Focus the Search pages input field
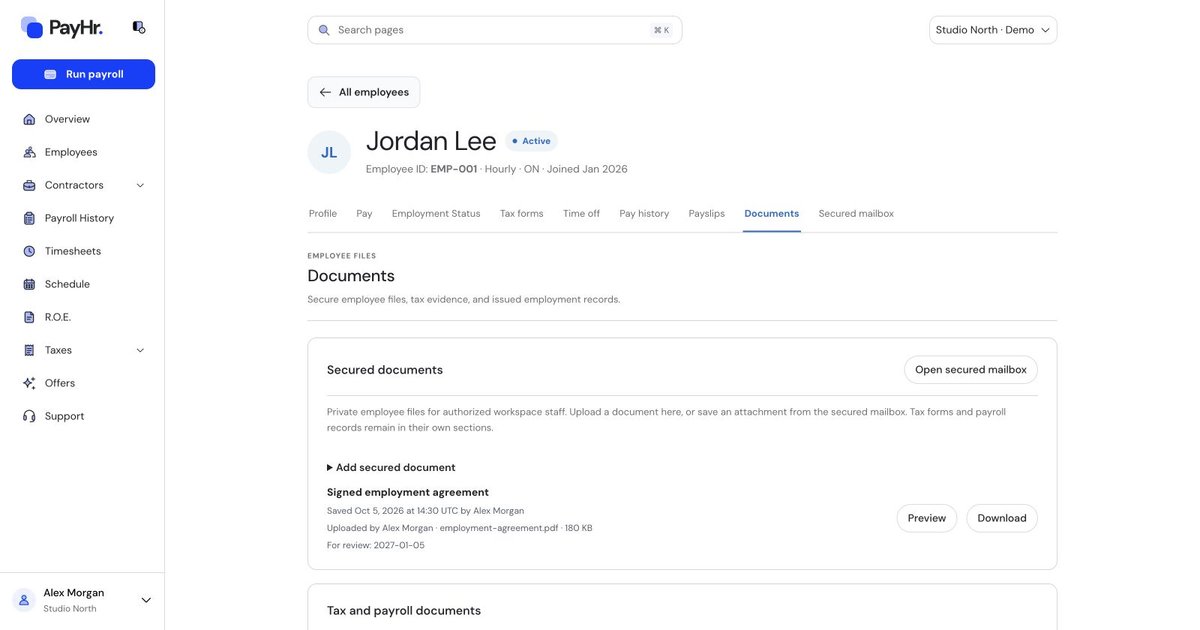The width and height of the screenshot is (1200, 630). (x=495, y=30)
